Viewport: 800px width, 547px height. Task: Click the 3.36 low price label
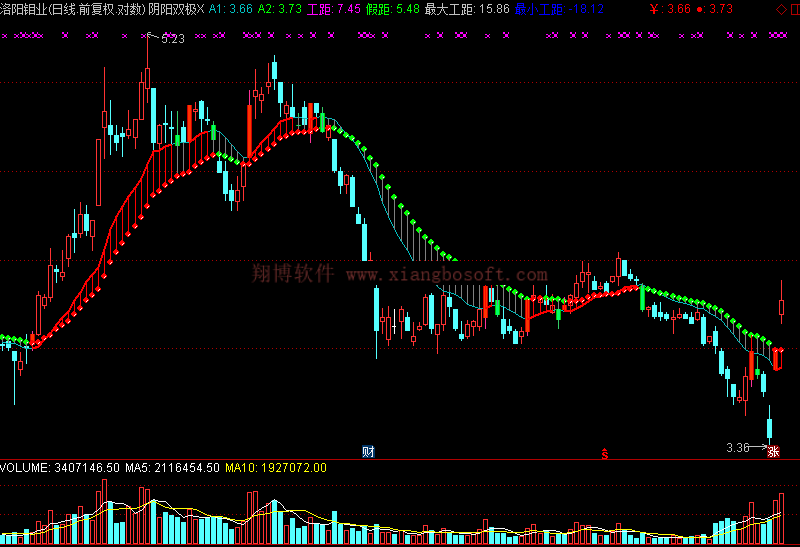point(736,447)
